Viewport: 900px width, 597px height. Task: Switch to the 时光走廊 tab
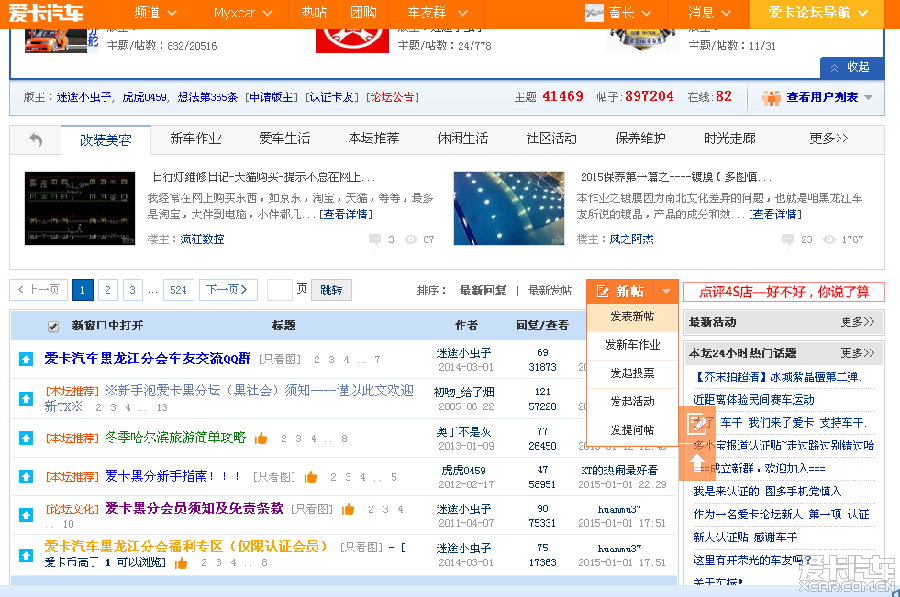pyautogui.click(x=730, y=138)
